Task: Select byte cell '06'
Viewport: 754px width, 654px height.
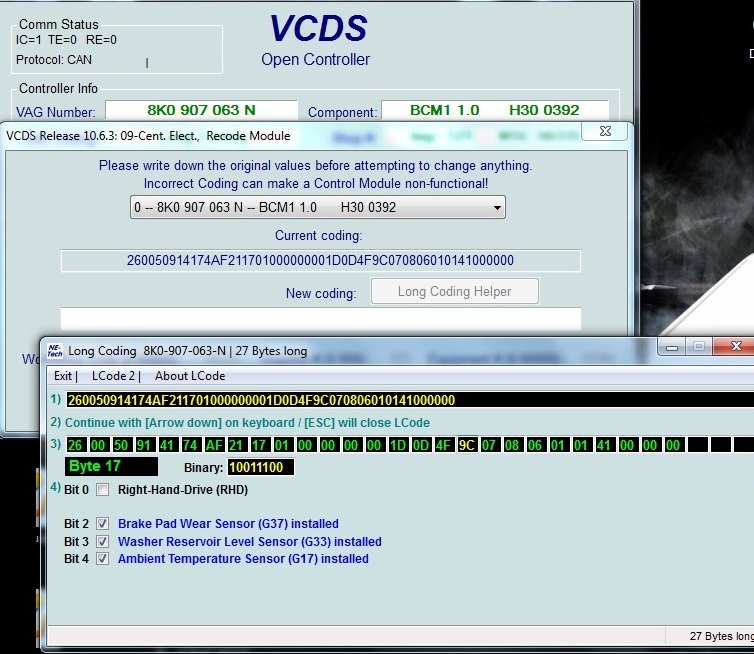Action: click(x=535, y=445)
